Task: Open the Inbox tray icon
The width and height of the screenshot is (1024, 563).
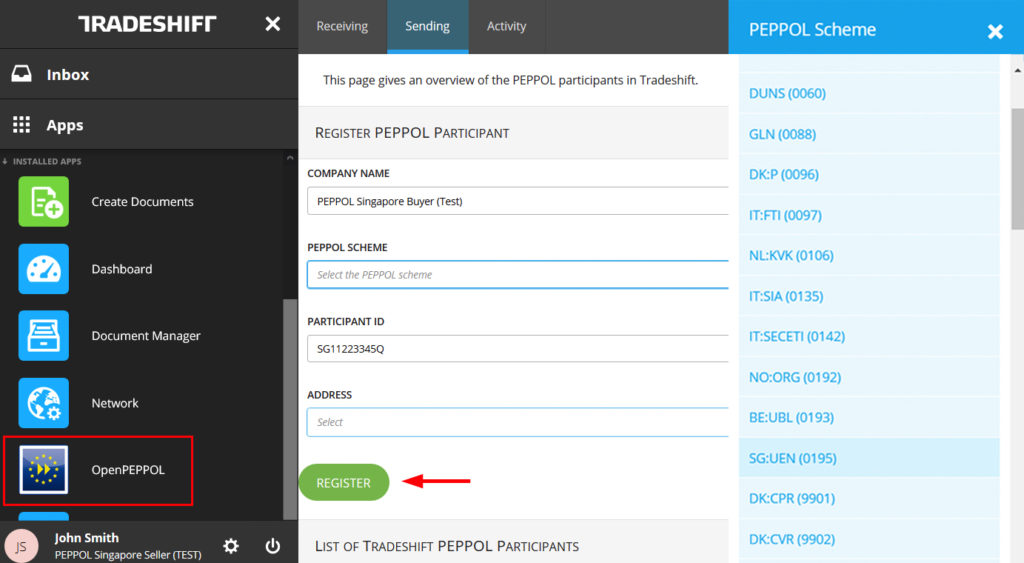Action: point(21,74)
